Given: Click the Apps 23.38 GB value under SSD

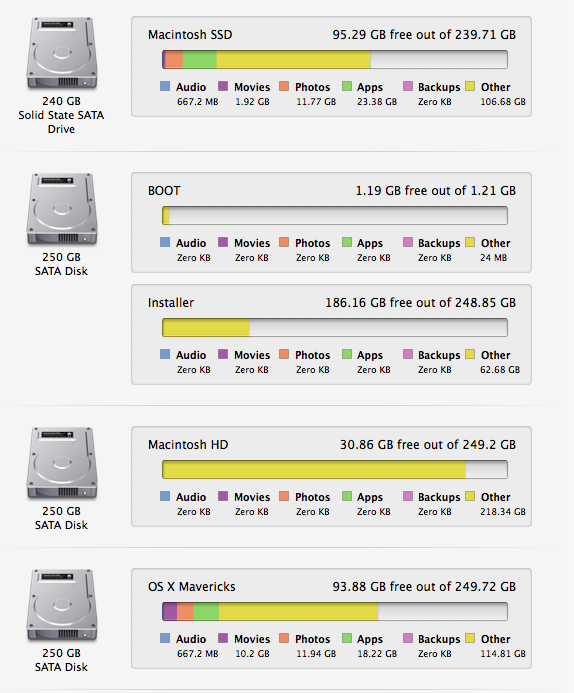Looking at the screenshot, I should tap(377, 102).
